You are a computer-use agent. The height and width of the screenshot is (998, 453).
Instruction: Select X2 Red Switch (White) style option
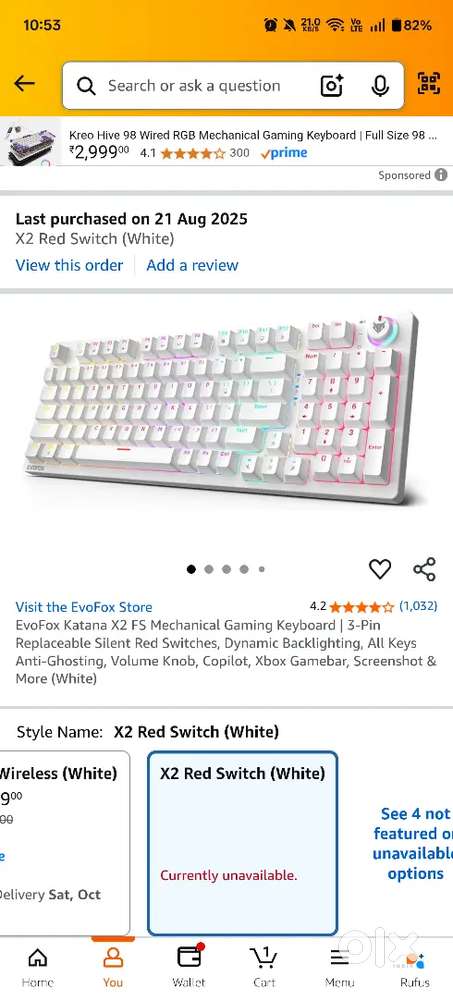tap(242, 843)
